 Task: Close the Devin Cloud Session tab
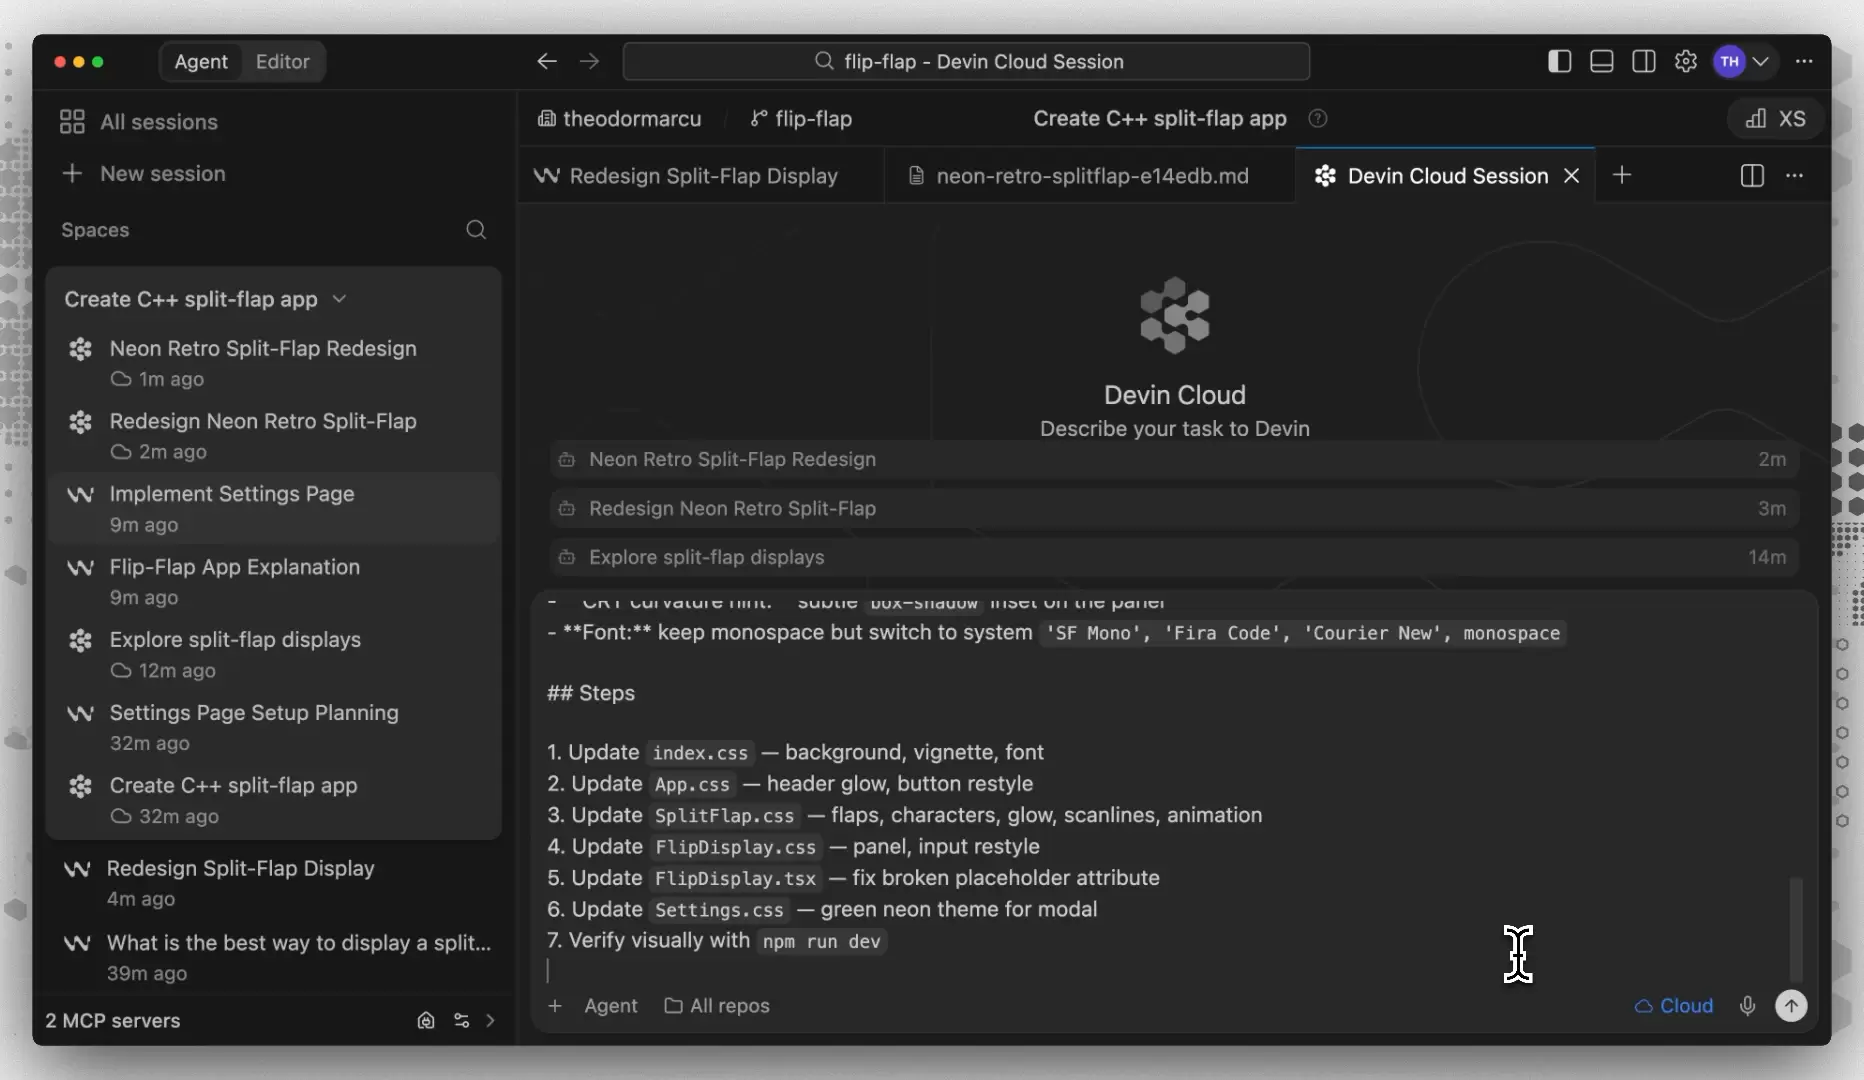point(1571,176)
